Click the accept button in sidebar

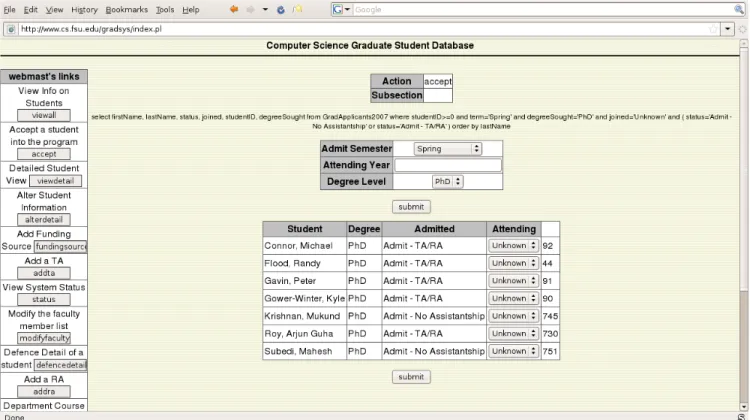point(44,154)
